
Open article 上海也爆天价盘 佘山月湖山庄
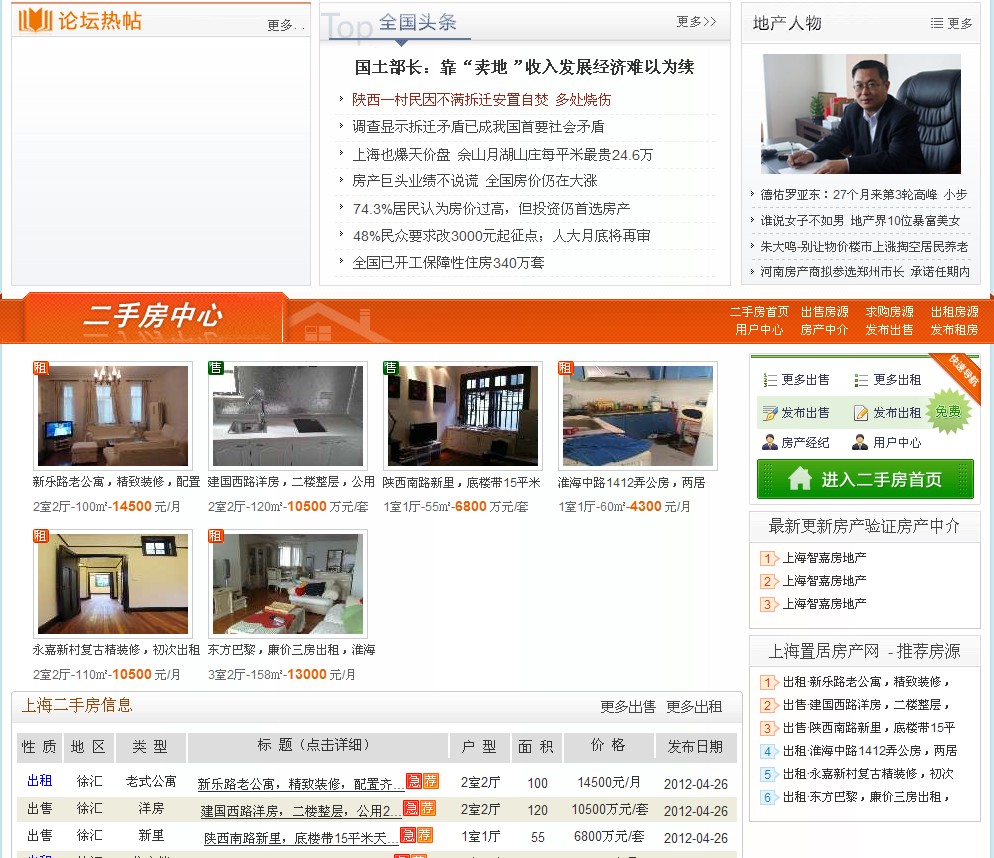pyautogui.click(x=502, y=155)
